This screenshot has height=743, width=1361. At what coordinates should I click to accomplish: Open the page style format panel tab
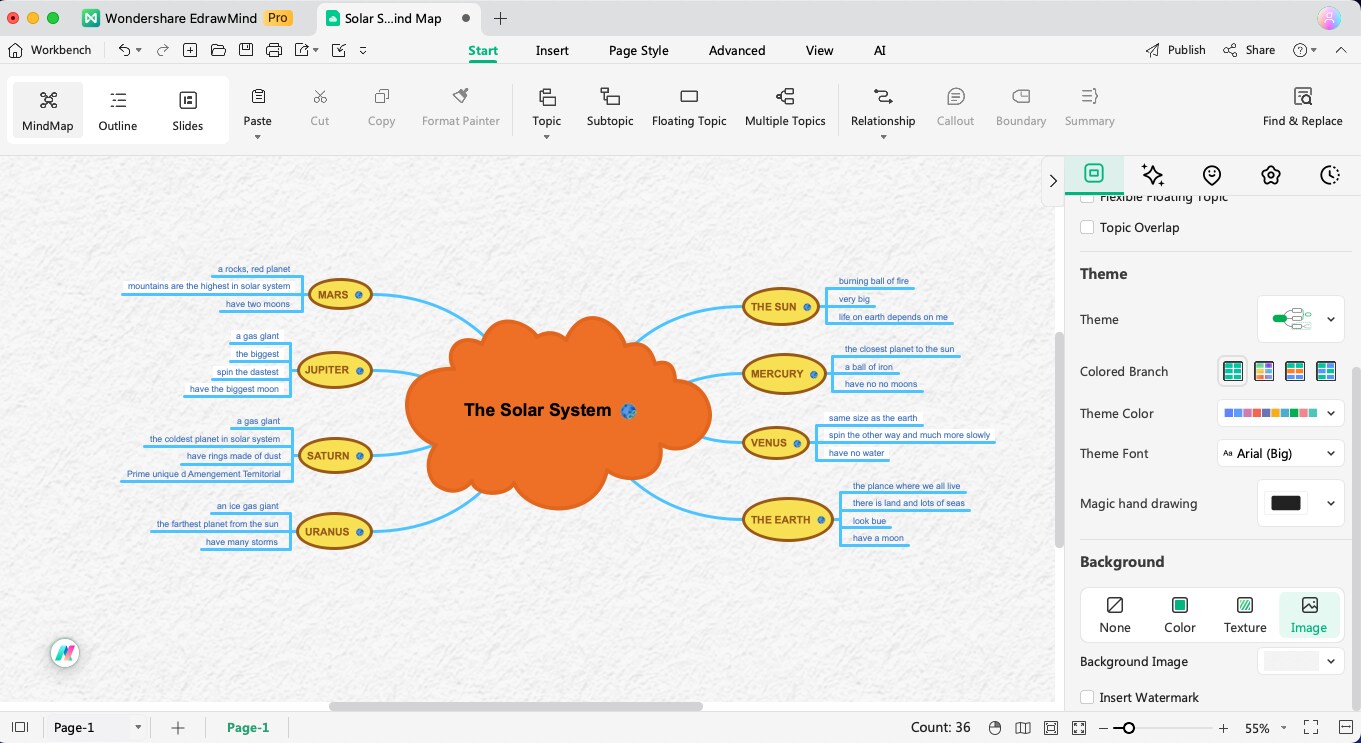tap(1094, 174)
